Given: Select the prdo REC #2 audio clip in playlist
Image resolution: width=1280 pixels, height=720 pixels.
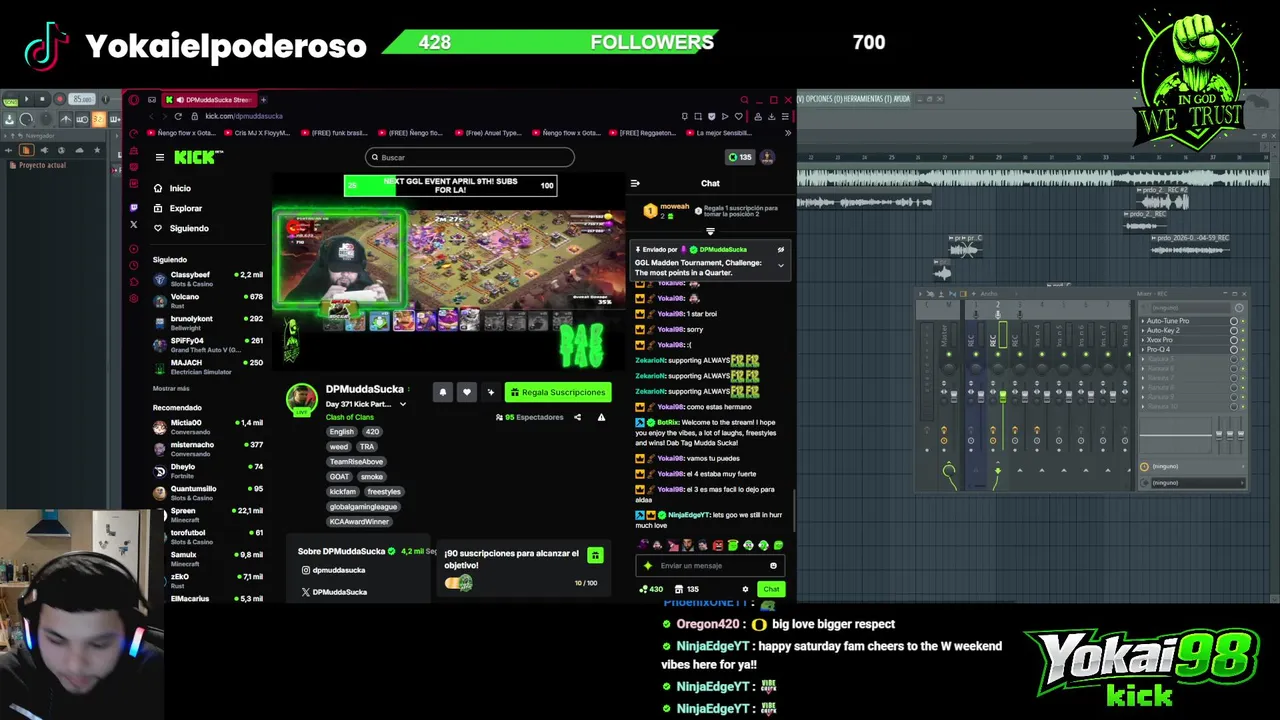Looking at the screenshot, I should click(1163, 196).
